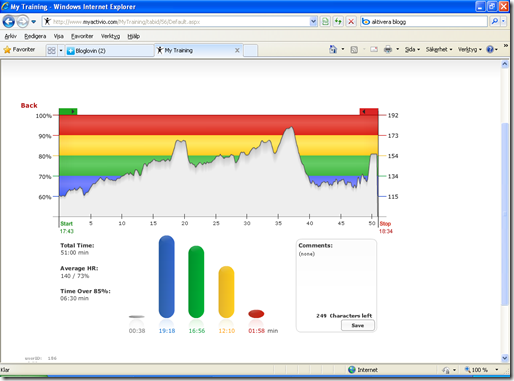
Task: Expand the zoom level dropdown arrow
Action: coord(497,370)
